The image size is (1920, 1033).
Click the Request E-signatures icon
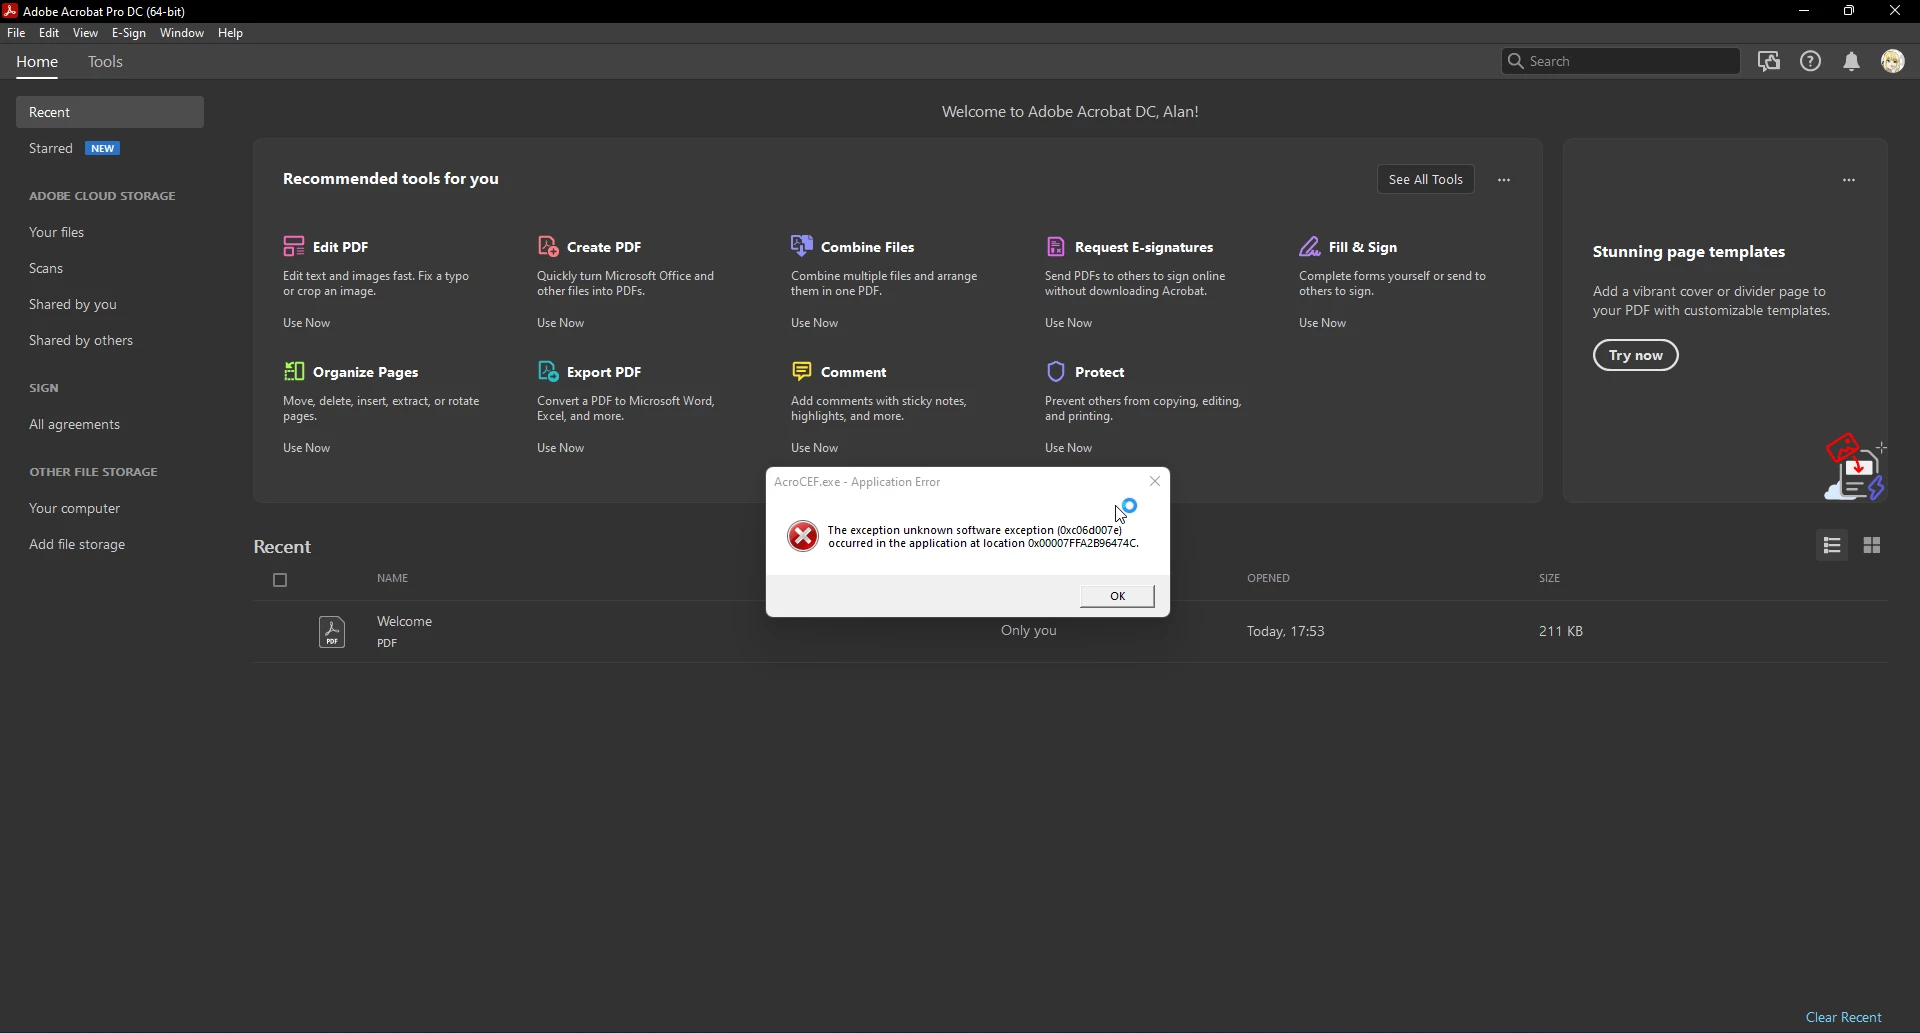(1056, 246)
